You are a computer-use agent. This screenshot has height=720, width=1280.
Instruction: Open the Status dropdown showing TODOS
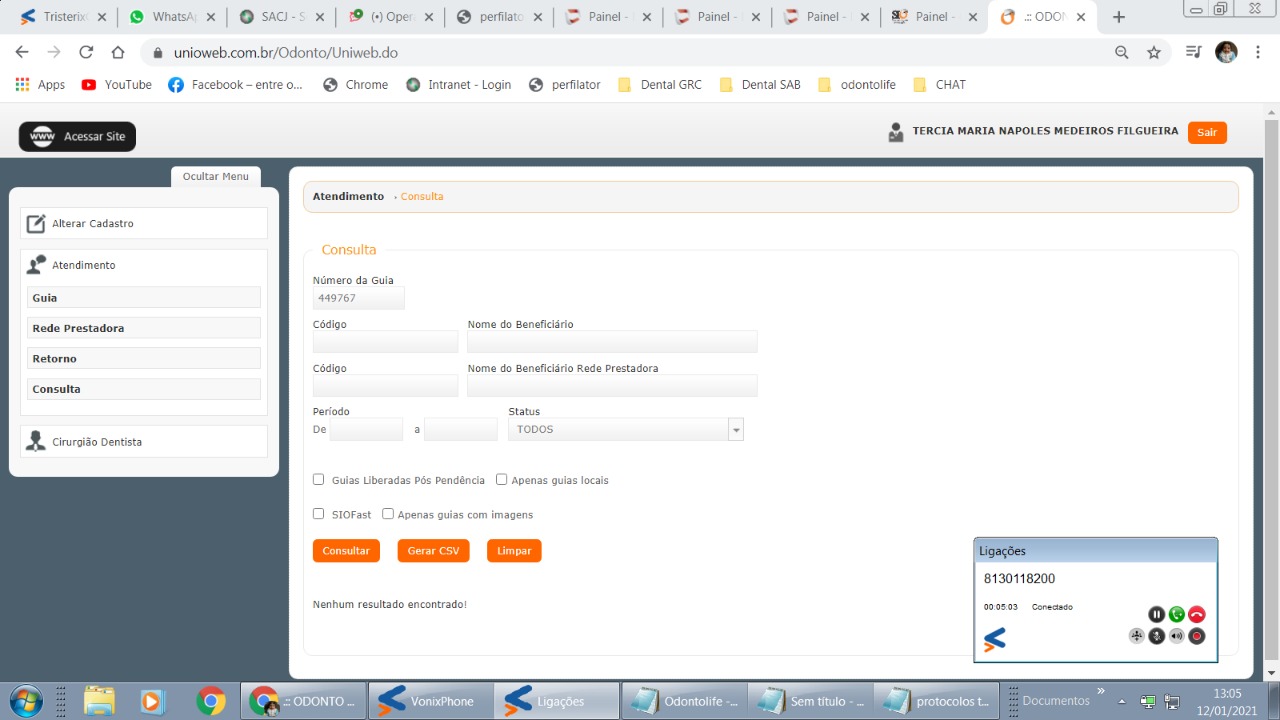point(626,430)
